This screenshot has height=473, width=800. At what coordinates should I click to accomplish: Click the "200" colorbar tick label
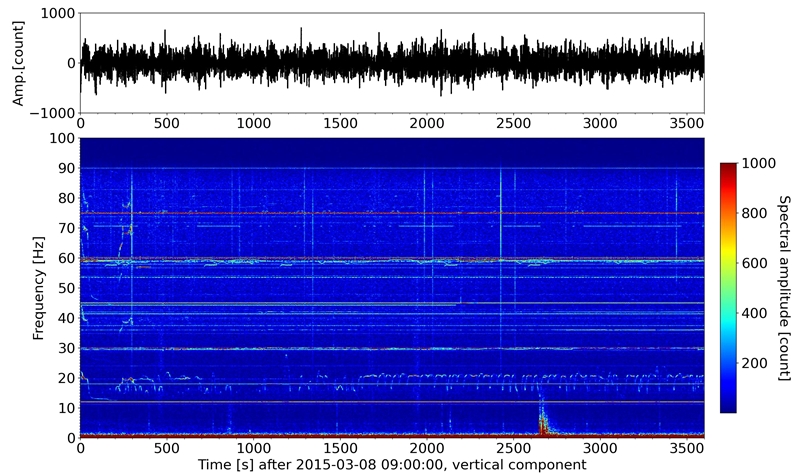[754, 363]
